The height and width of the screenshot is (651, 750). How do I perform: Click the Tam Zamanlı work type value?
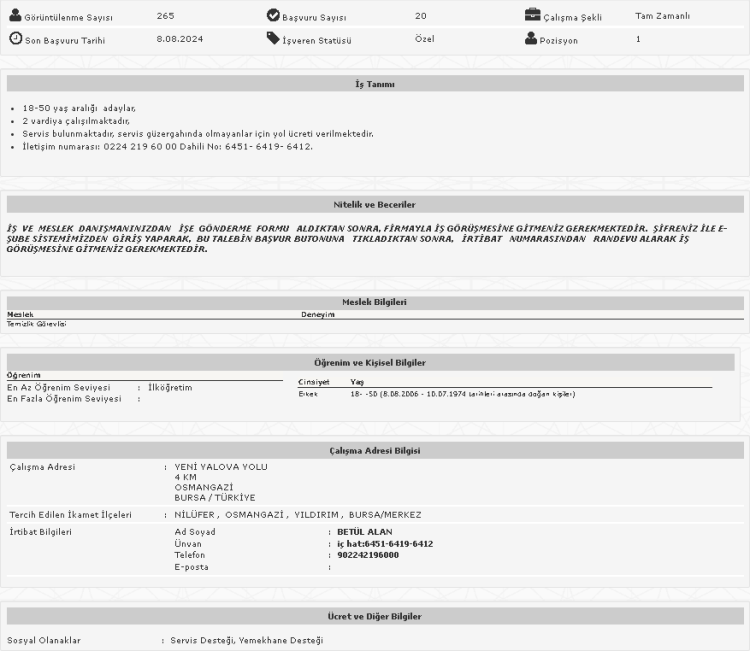click(662, 16)
